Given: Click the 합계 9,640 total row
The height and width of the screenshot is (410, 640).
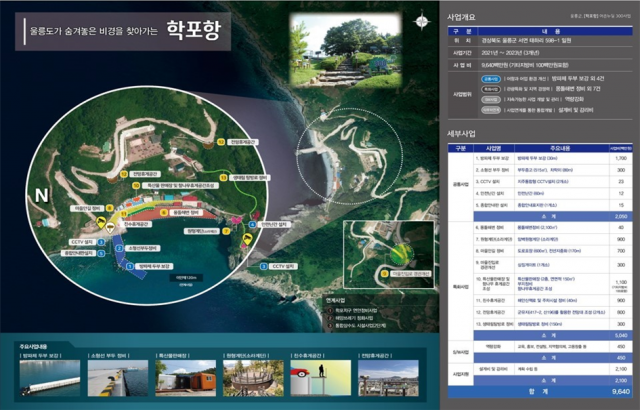Looking at the screenshot, I should 541,394.
